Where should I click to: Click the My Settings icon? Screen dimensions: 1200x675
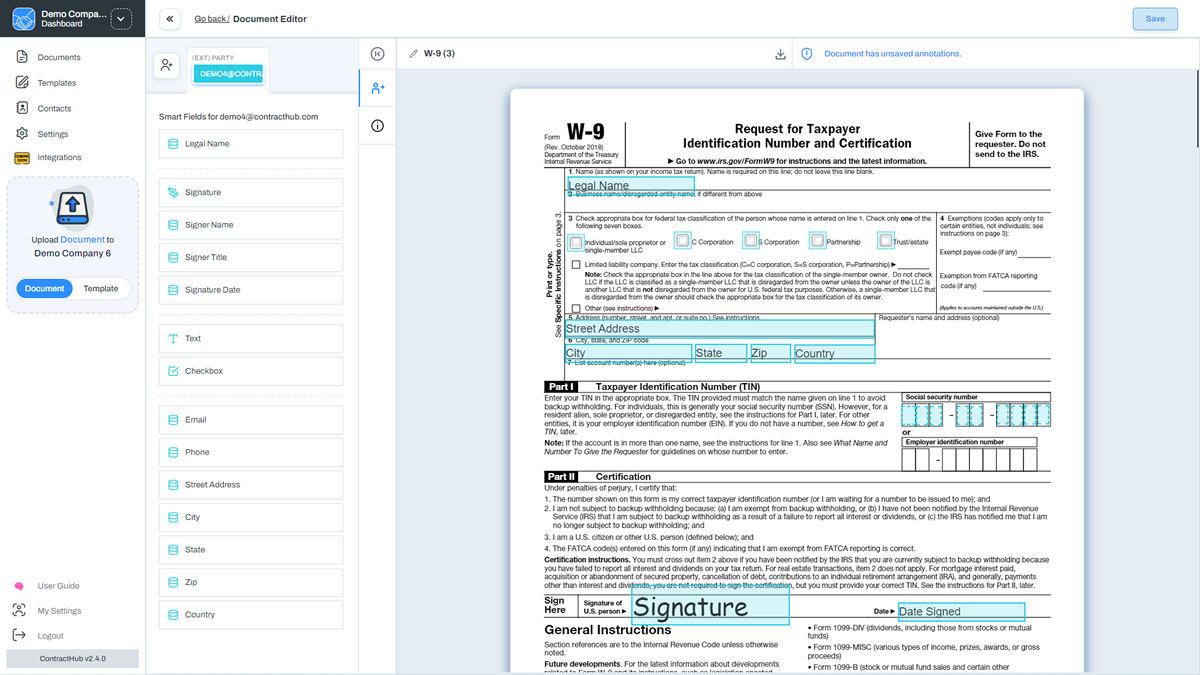pos(18,610)
